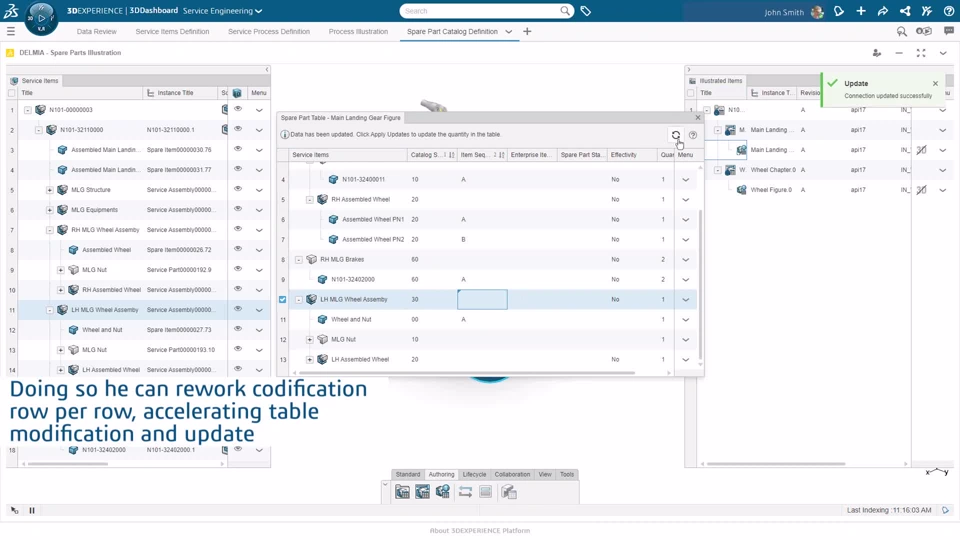
Task: Click About 3DEXPERIENCE Platform link
Action: click(x=479, y=530)
